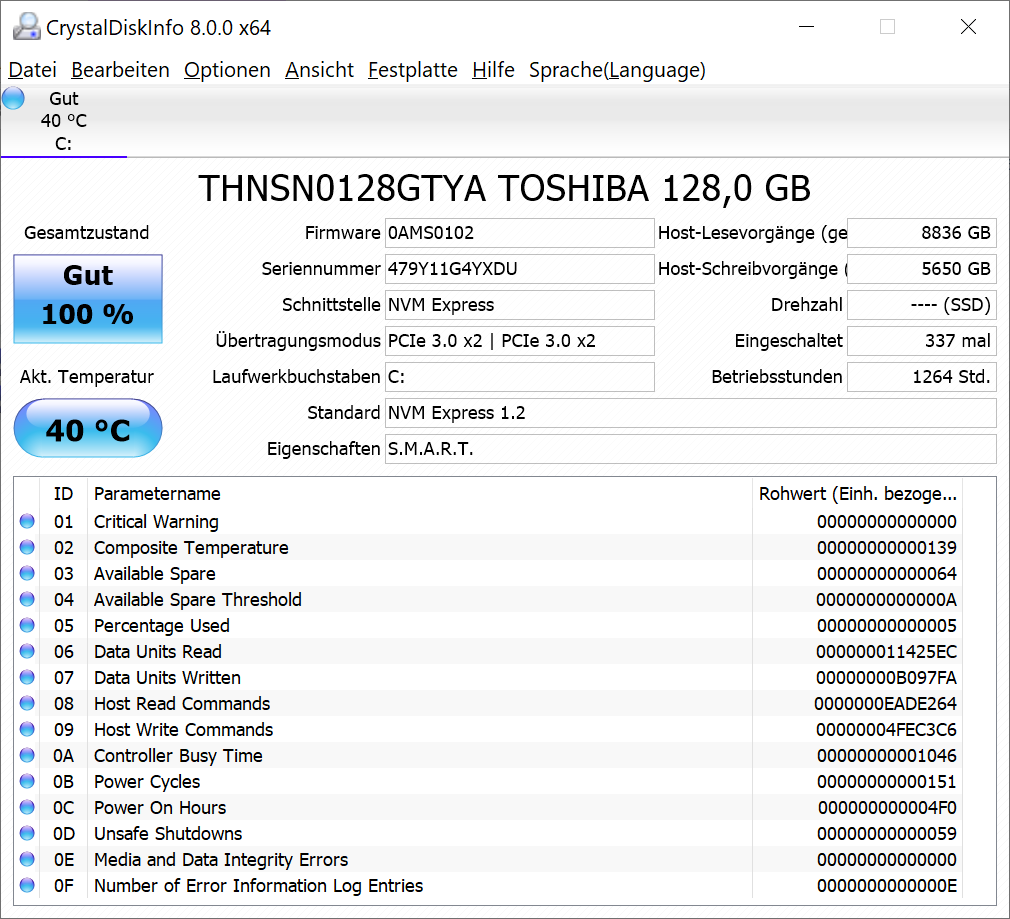
Task: Open the Datei menu
Action: pyautogui.click(x=33, y=70)
